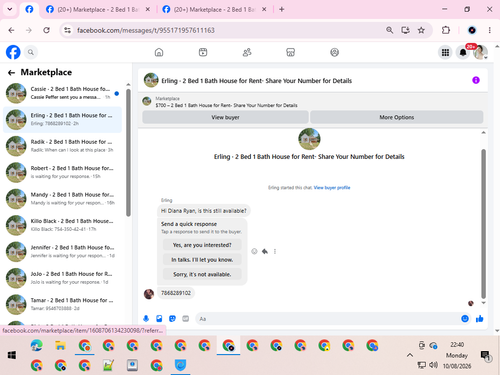Viewport: 500px width, 375px height.
Task: Switch to the second Marketplace browser tab
Action: 98,10
